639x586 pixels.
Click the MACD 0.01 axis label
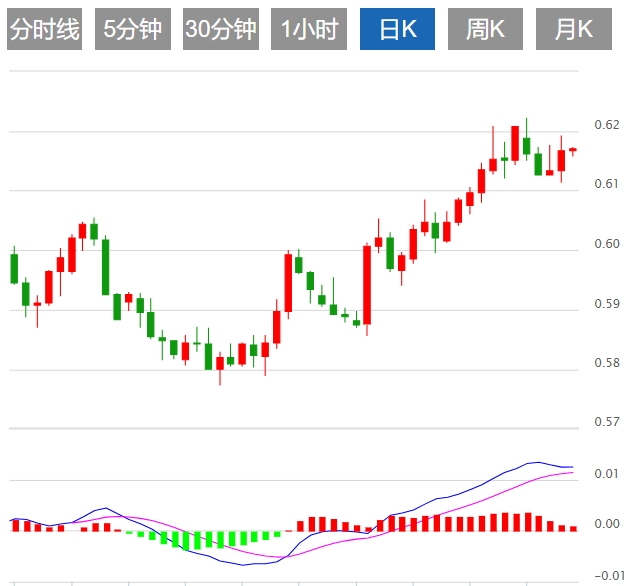[607, 474]
